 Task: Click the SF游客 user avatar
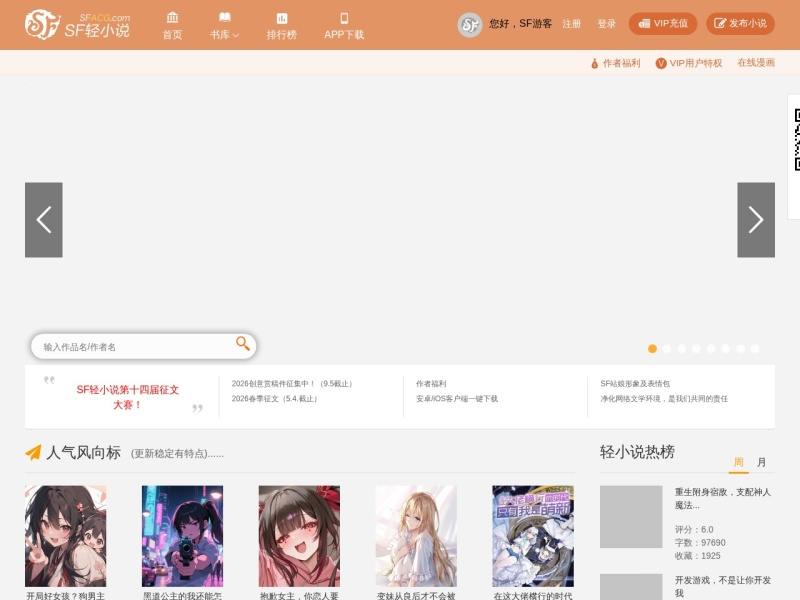pyautogui.click(x=469, y=24)
